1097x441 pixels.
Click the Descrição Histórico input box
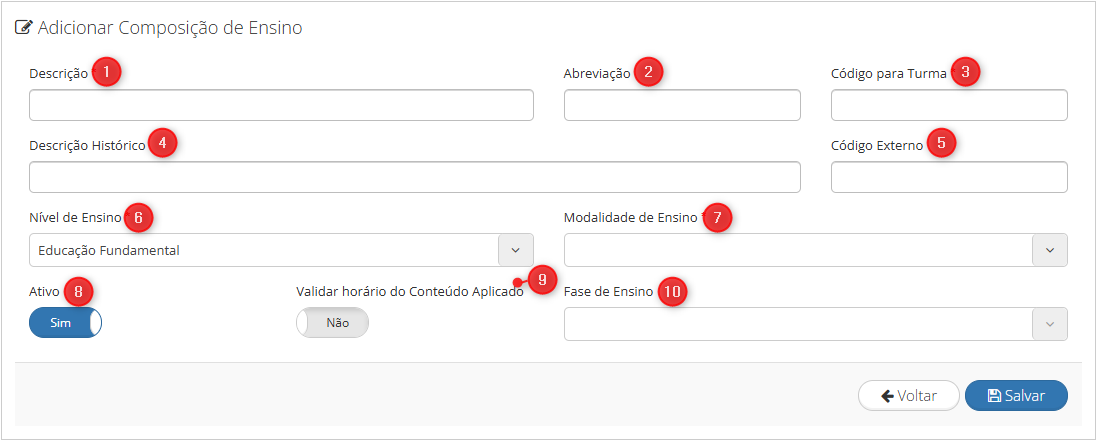[414, 177]
